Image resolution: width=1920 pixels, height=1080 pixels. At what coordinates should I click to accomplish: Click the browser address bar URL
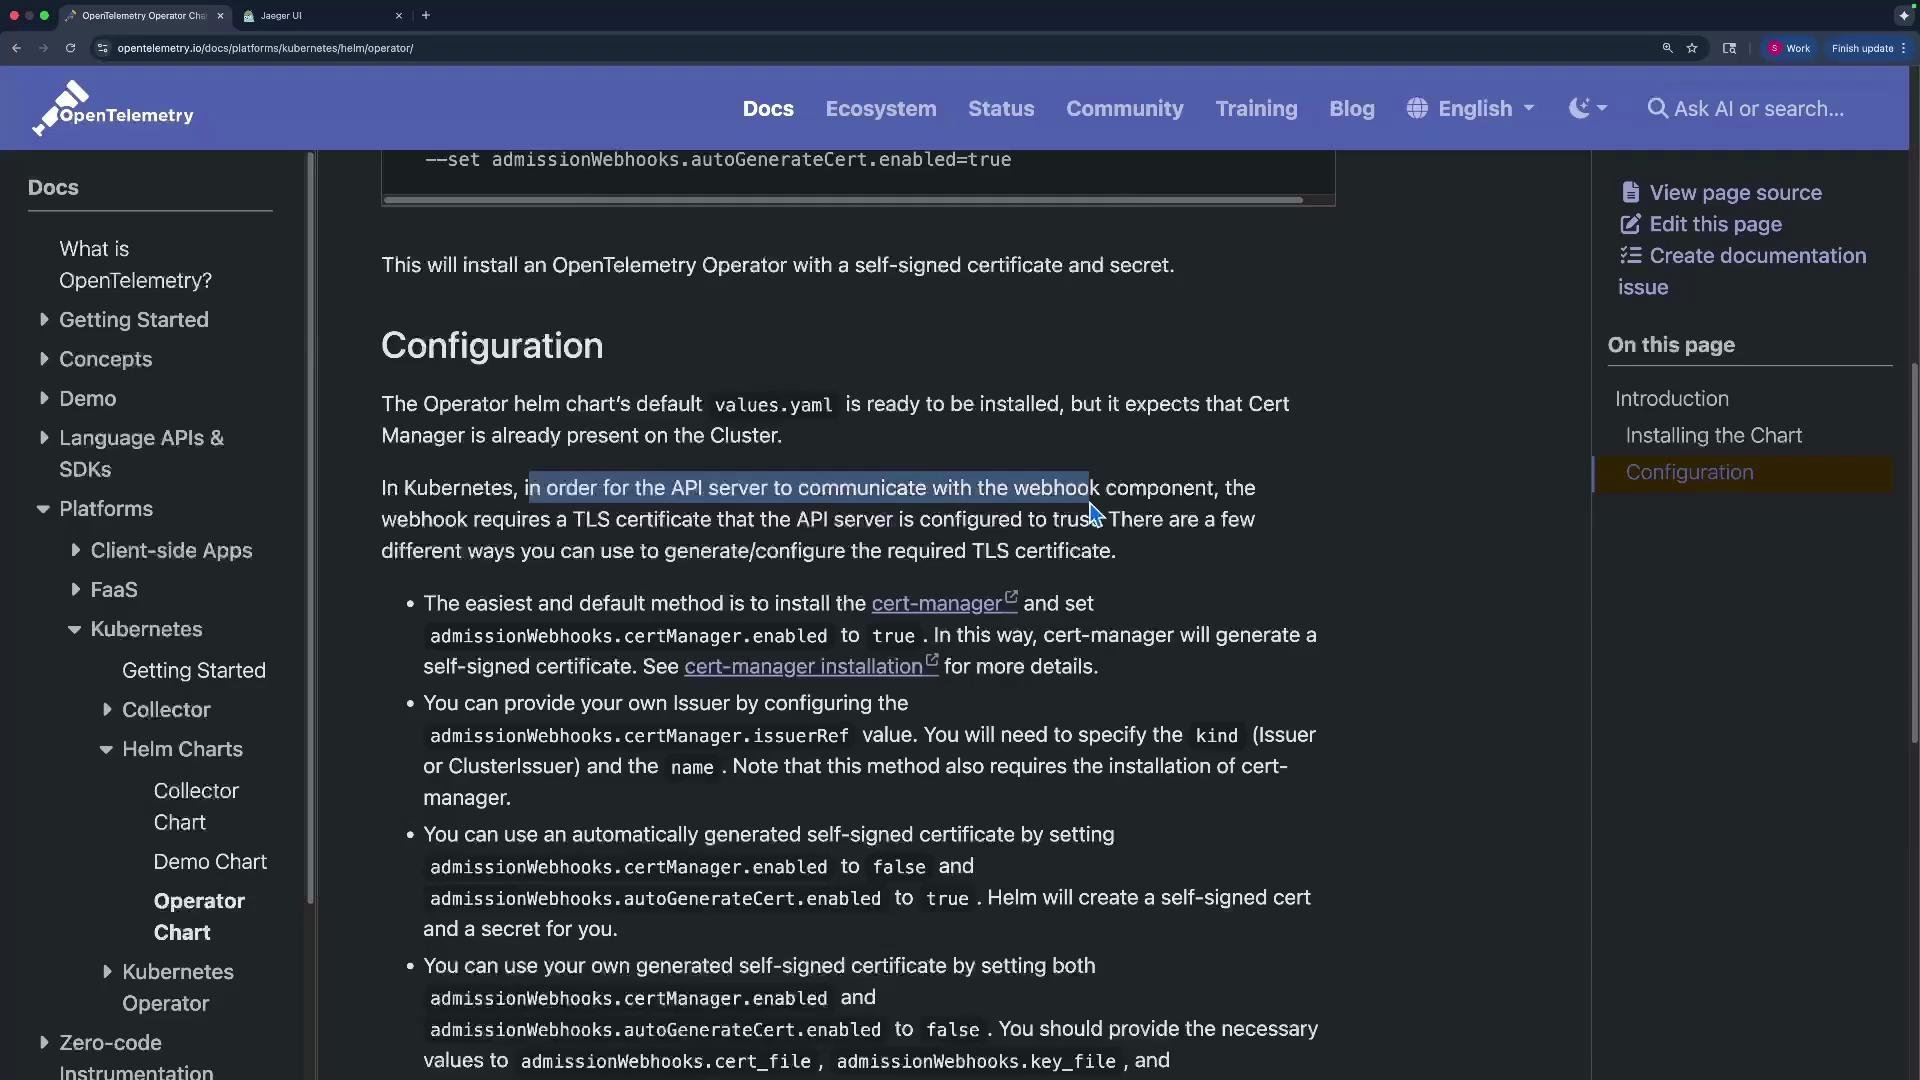265,48
